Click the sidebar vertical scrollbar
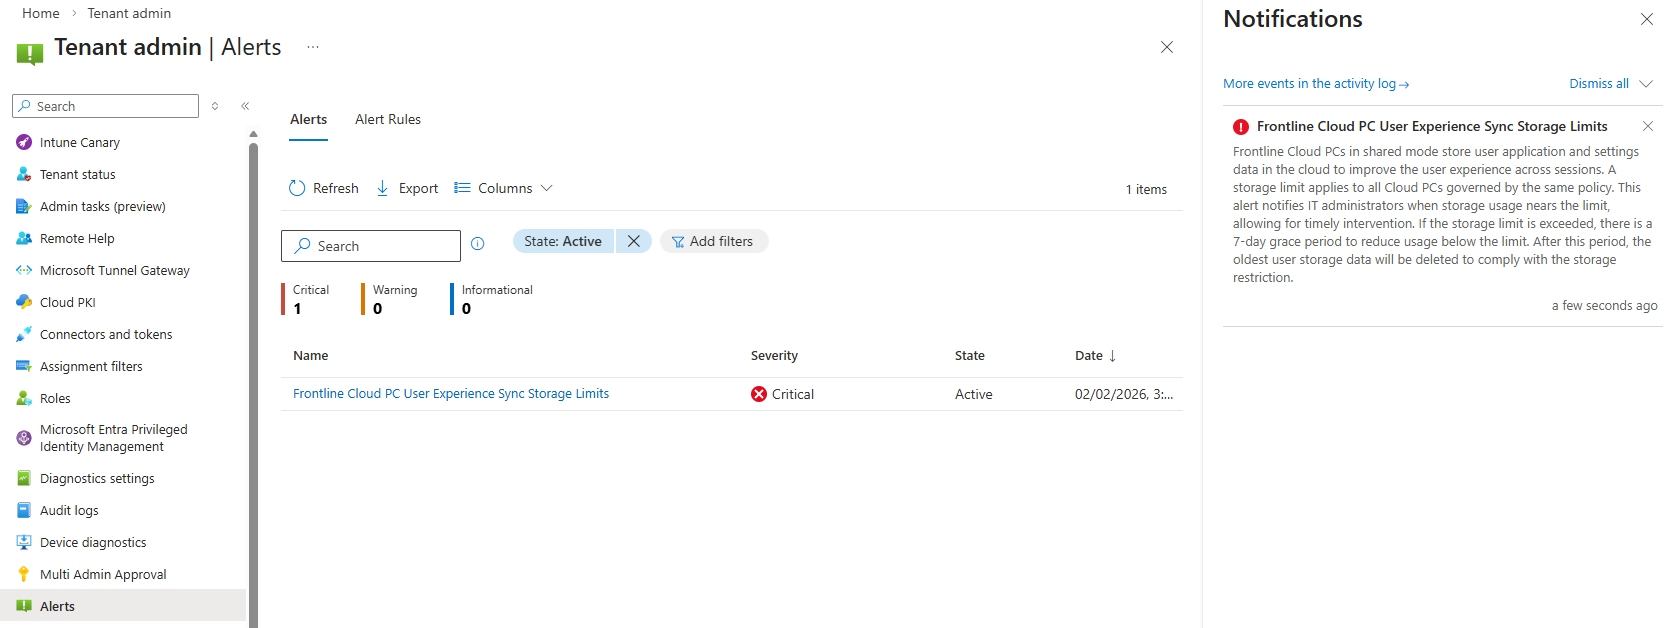Viewport: 1678px width, 628px height. 253,380
